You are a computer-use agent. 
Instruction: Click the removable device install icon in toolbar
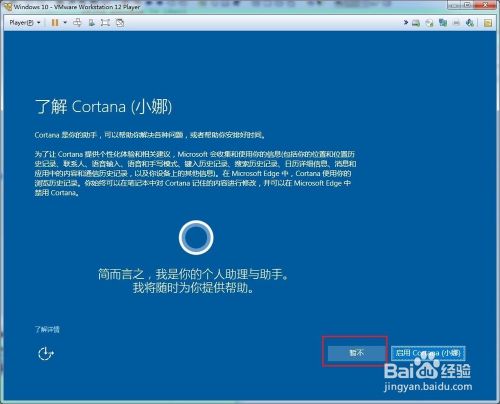(x=91, y=23)
